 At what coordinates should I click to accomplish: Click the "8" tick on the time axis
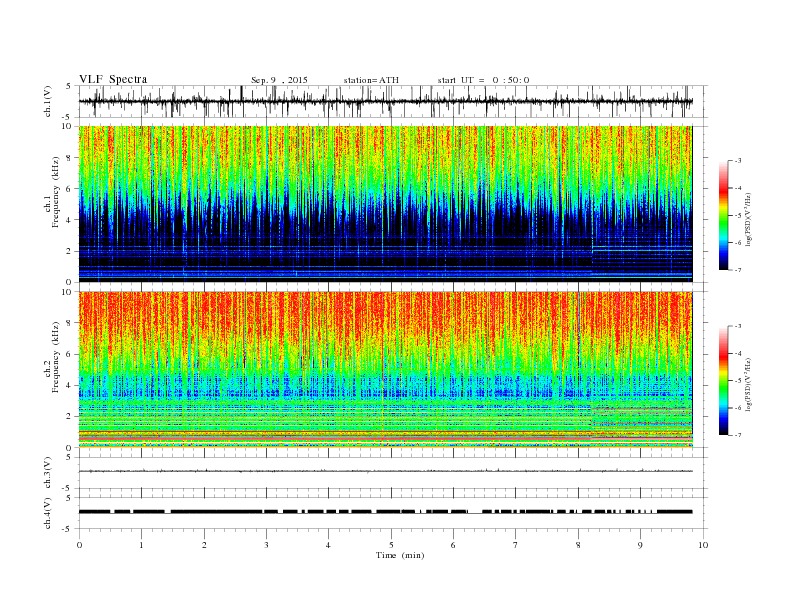(578, 545)
